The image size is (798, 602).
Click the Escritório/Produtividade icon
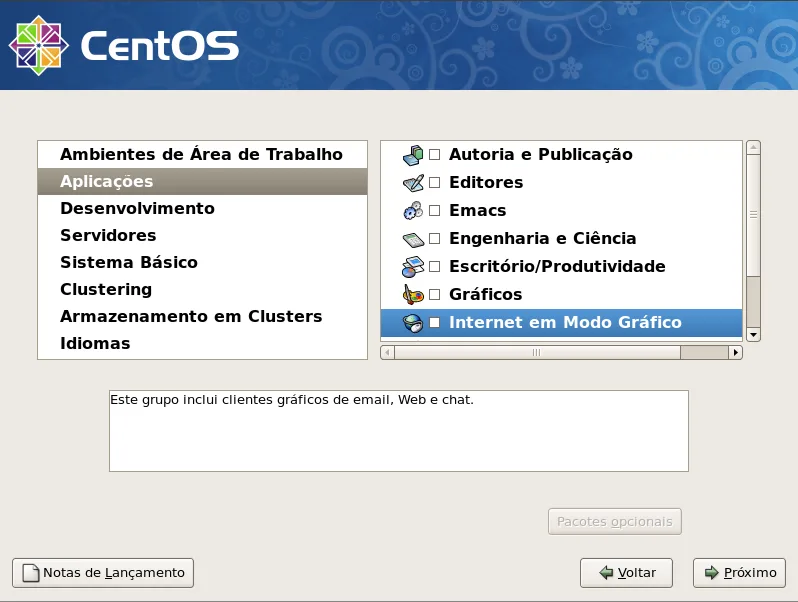[x=413, y=267]
